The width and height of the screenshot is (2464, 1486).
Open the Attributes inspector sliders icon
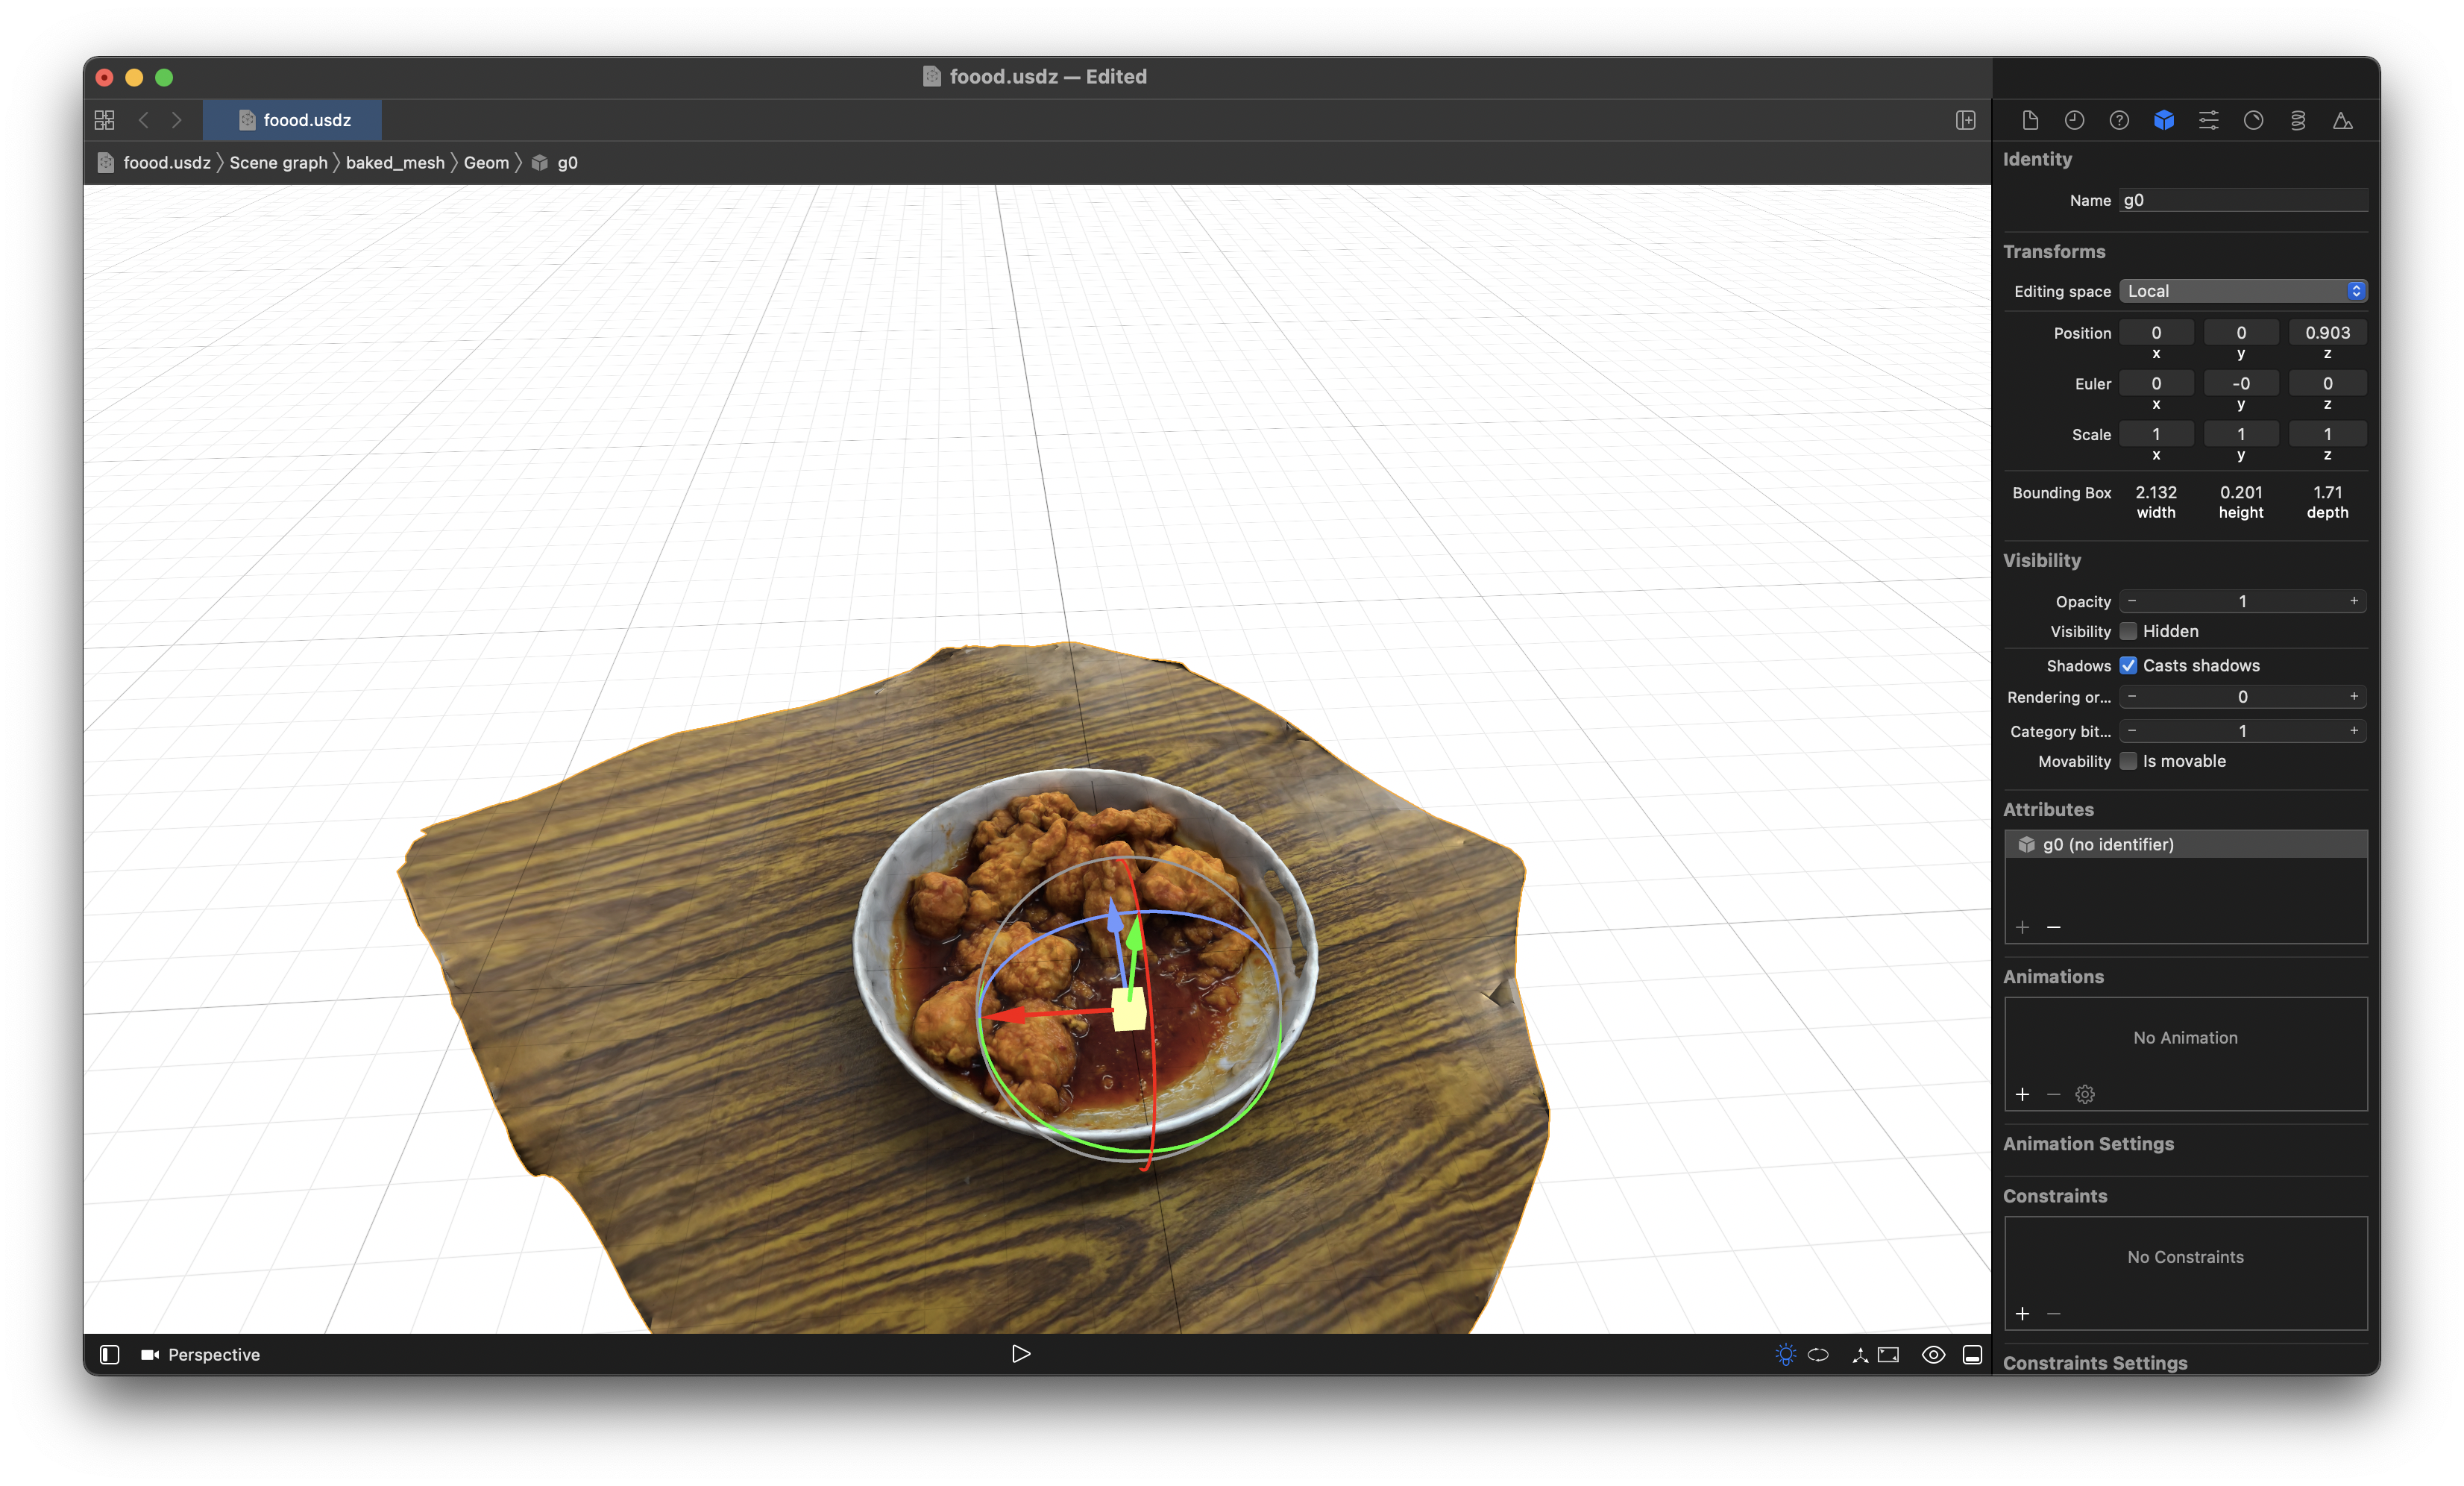2208,120
